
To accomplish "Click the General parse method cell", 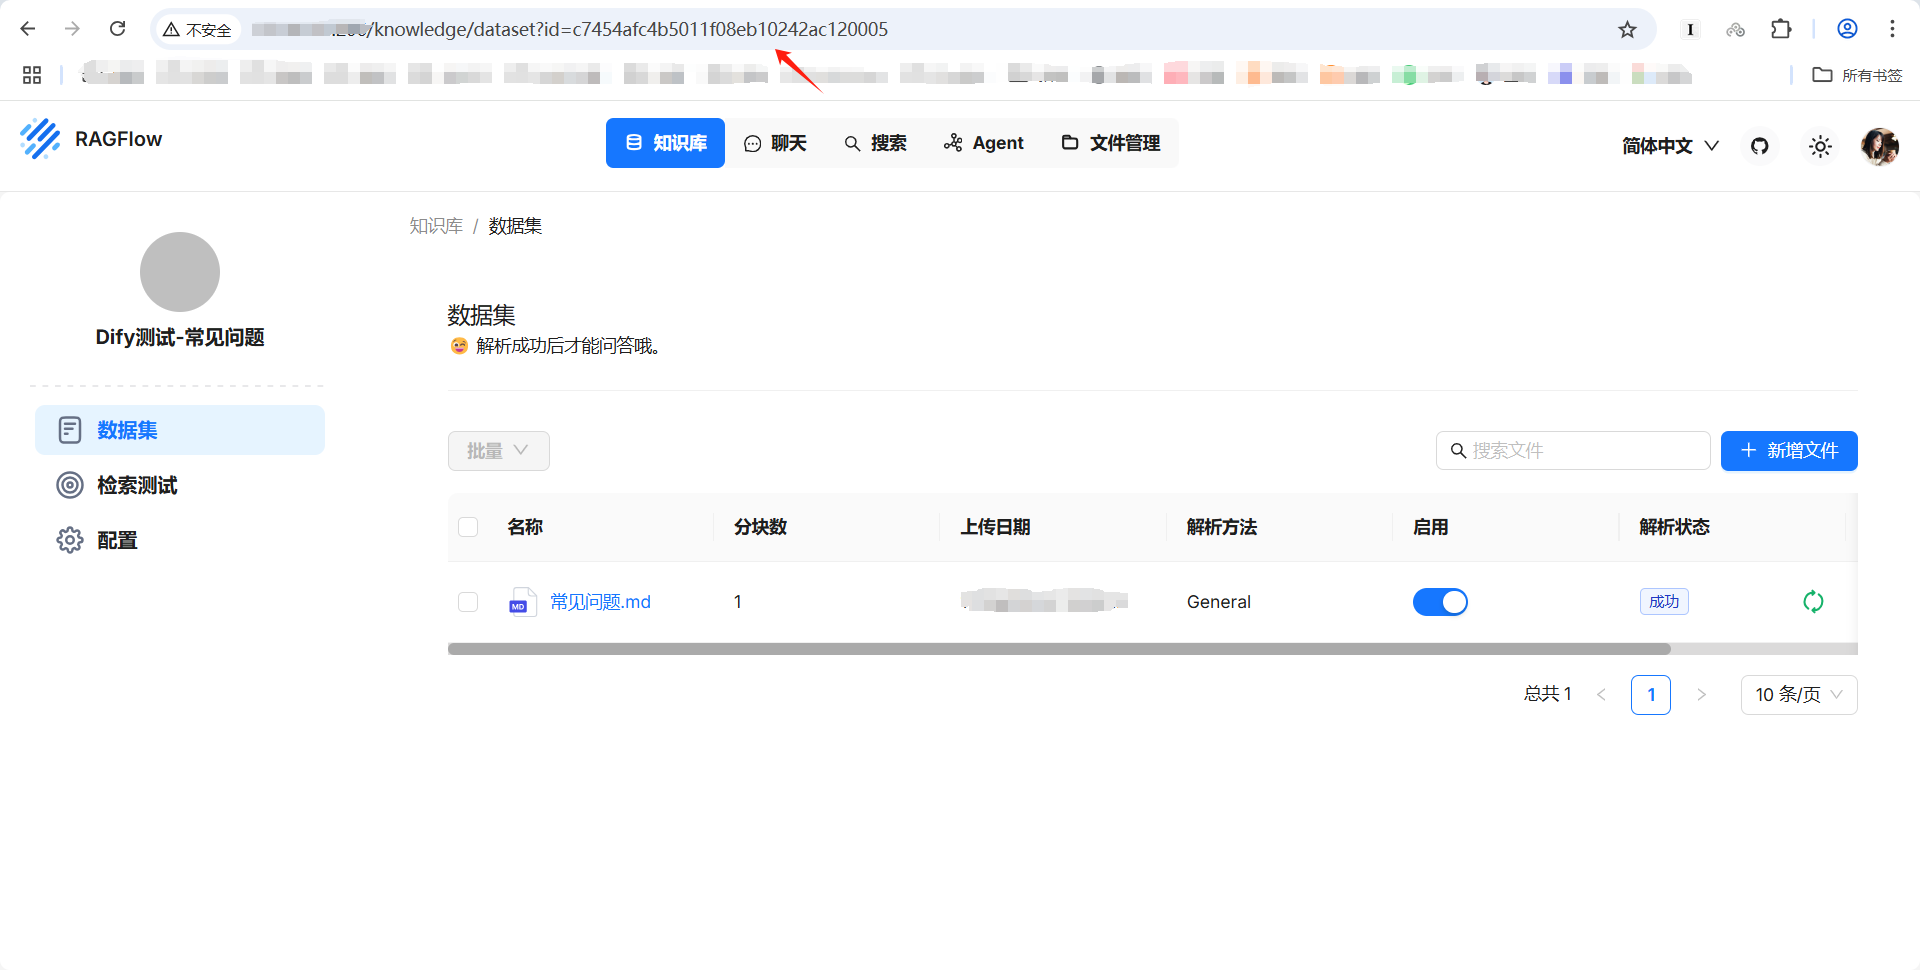I will [1218, 602].
